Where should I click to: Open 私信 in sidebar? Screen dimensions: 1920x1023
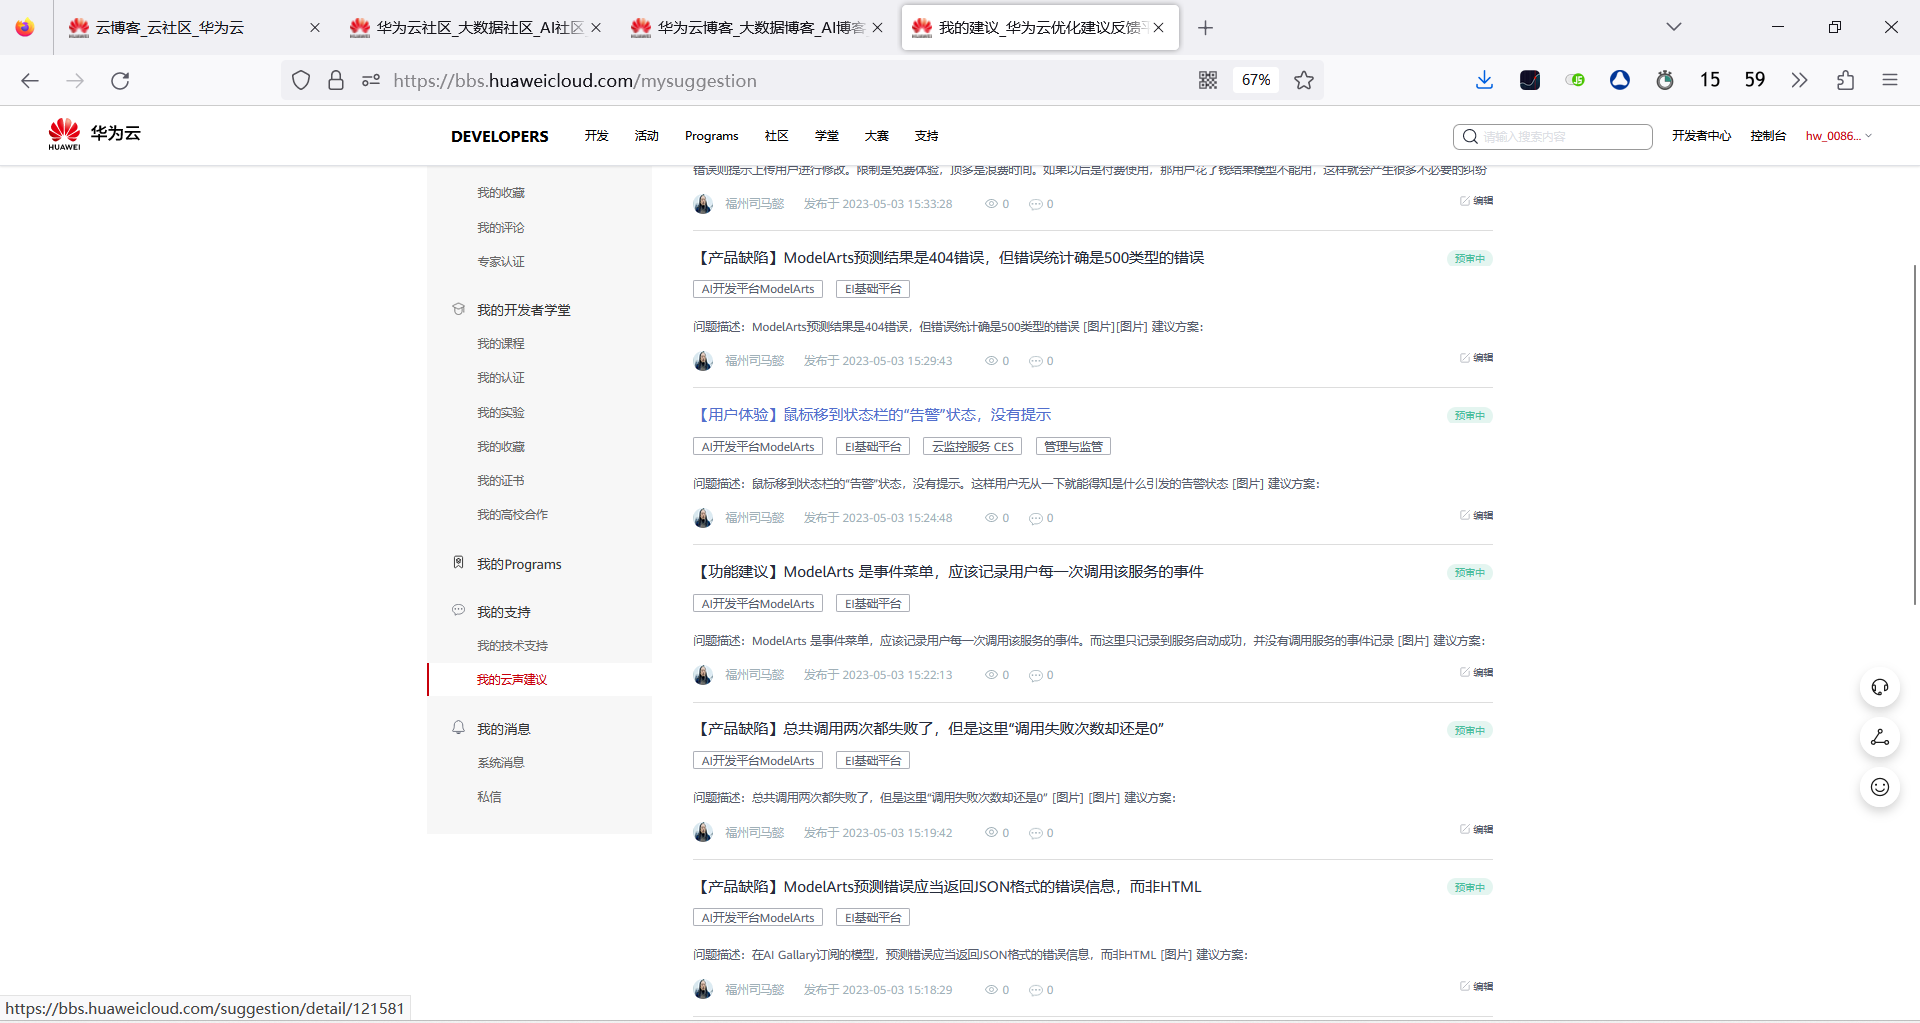click(x=489, y=797)
